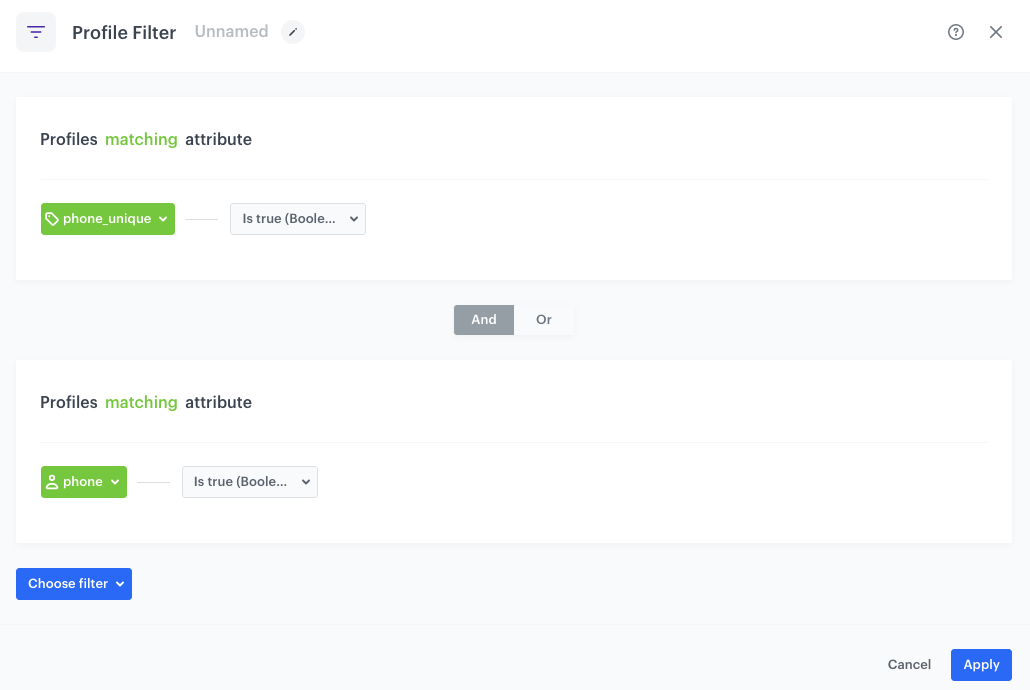Click the Unnamed filter name field
The height and width of the screenshot is (690, 1030).
[231, 31]
